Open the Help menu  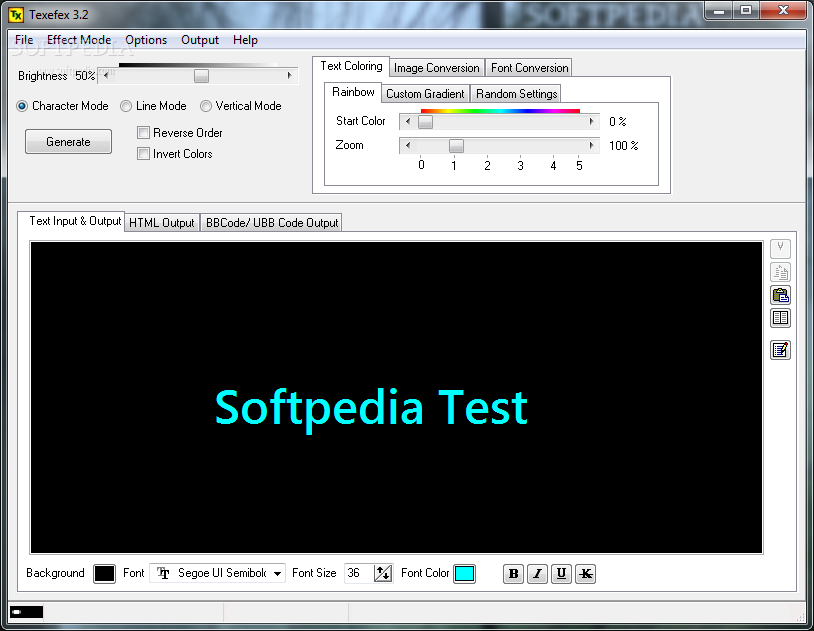[245, 40]
